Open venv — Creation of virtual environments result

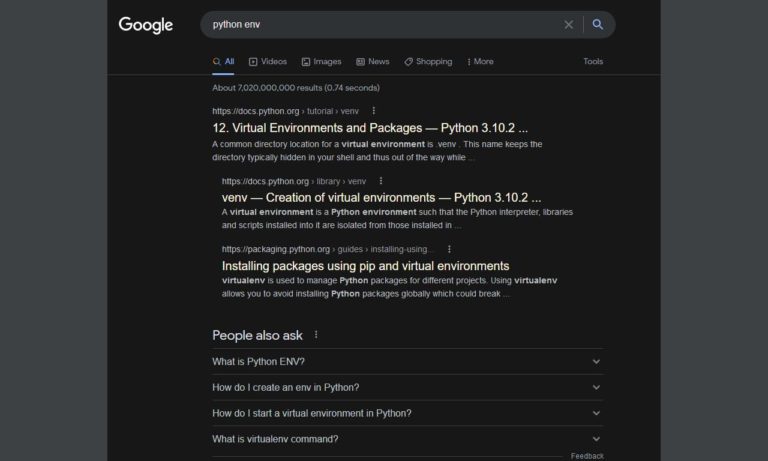381,197
